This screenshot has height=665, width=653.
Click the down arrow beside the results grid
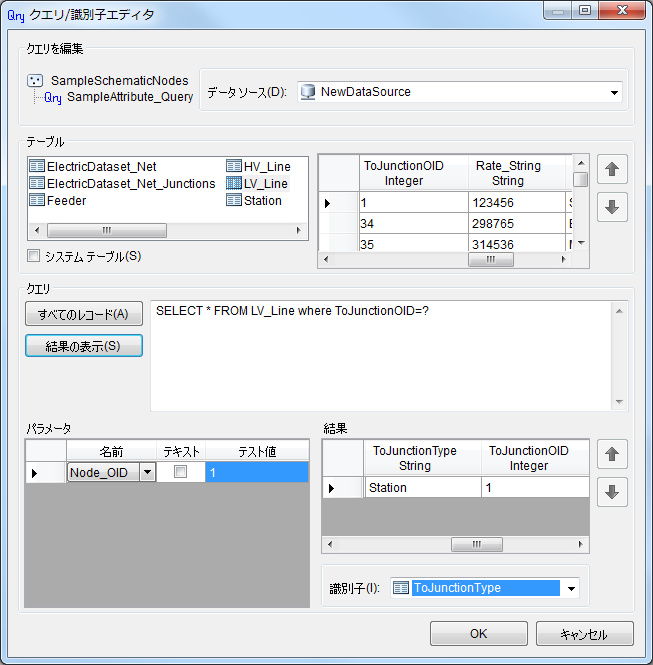(x=612, y=492)
